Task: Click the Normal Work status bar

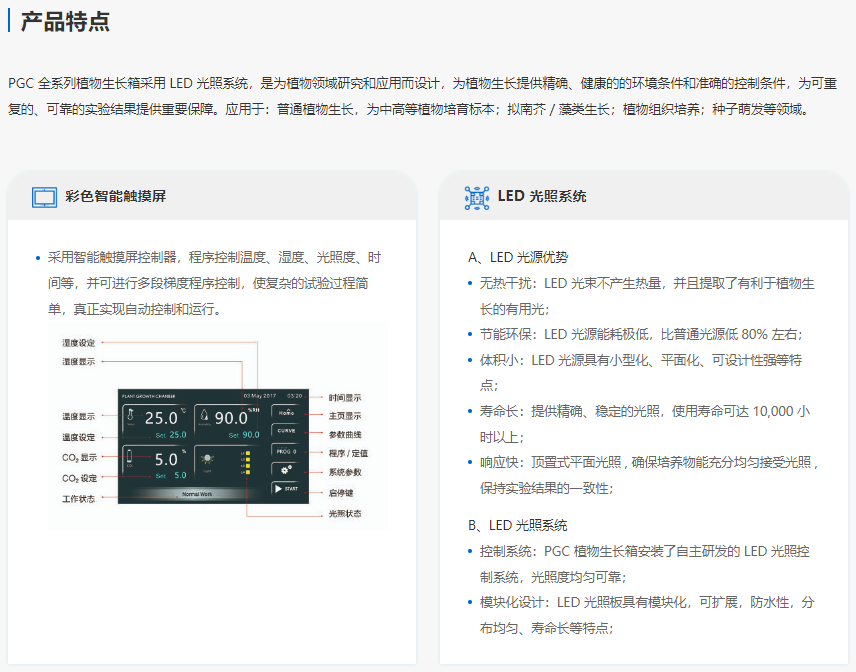Action: [196, 494]
